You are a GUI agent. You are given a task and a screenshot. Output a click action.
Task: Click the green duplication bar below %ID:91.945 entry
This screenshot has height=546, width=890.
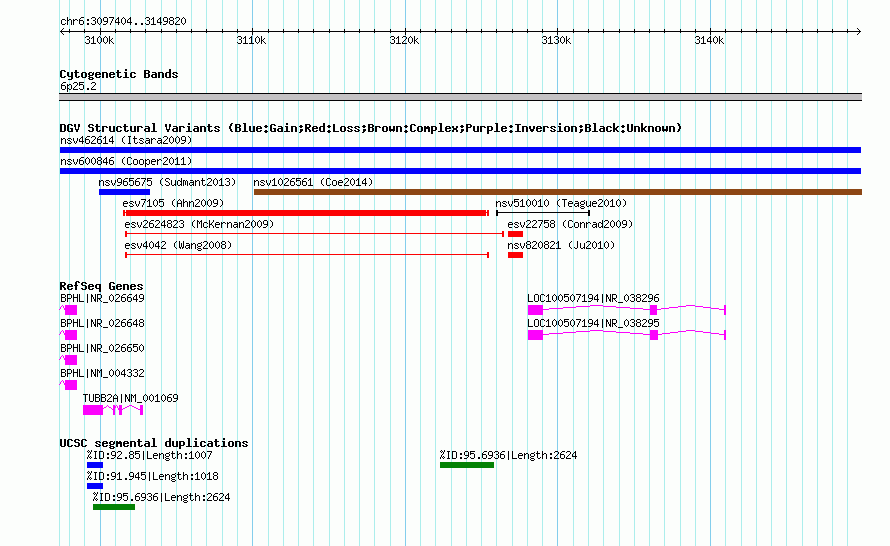114,507
